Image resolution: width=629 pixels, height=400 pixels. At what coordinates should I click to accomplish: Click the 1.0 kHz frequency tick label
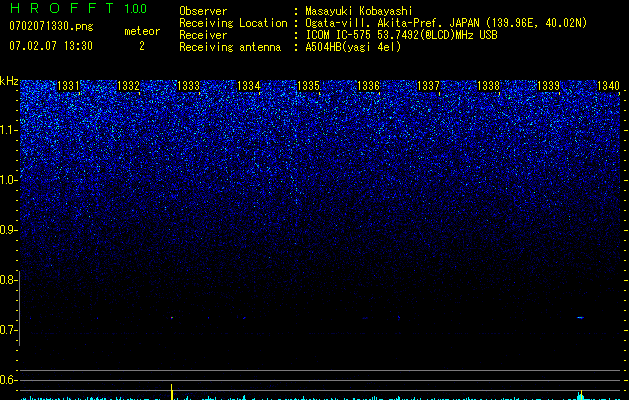point(8,180)
